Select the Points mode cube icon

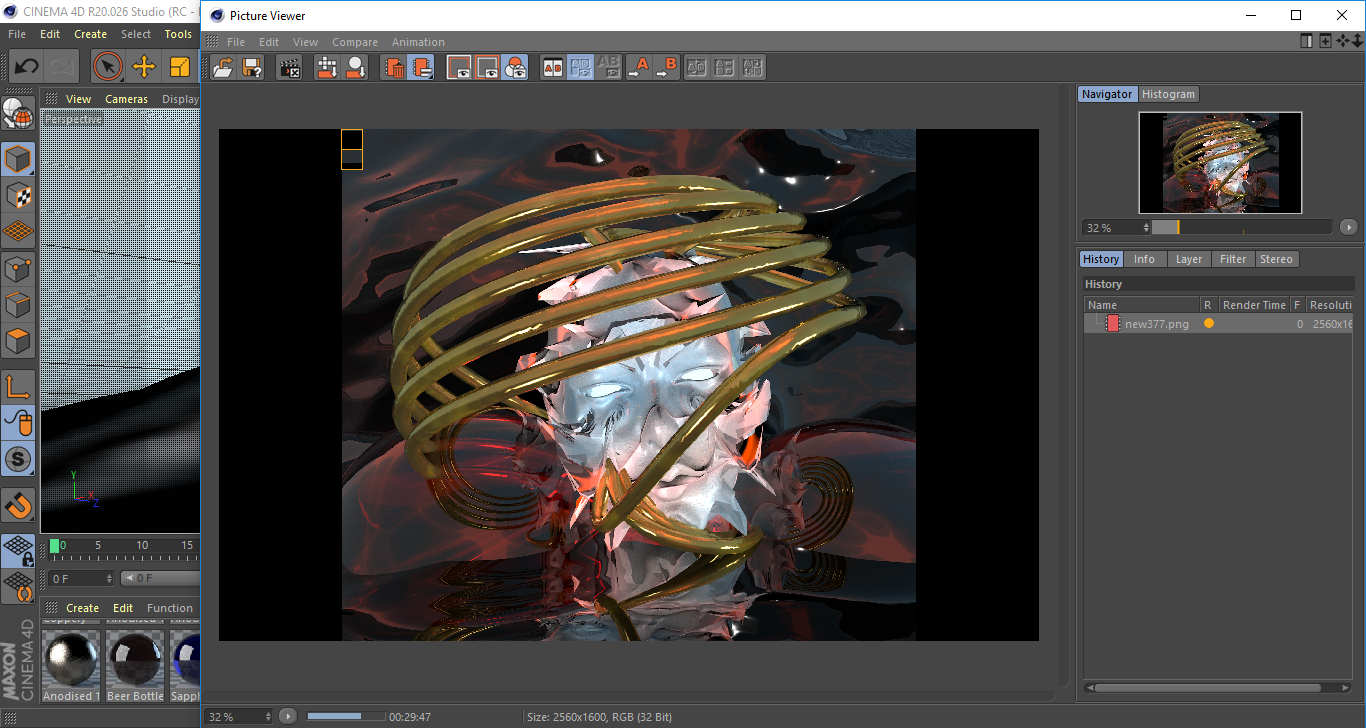point(18,268)
